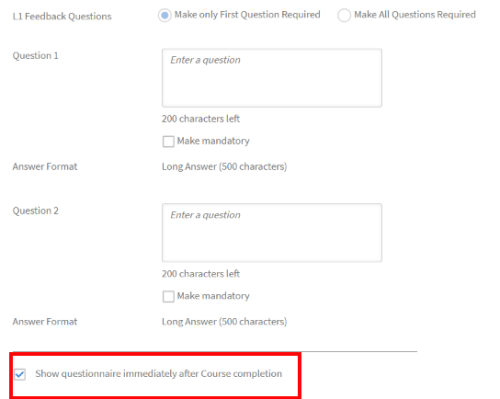Image resolution: width=500 pixels, height=399 pixels.
Task: Click the Make mandatory text label for Question 1
Action: (213, 141)
